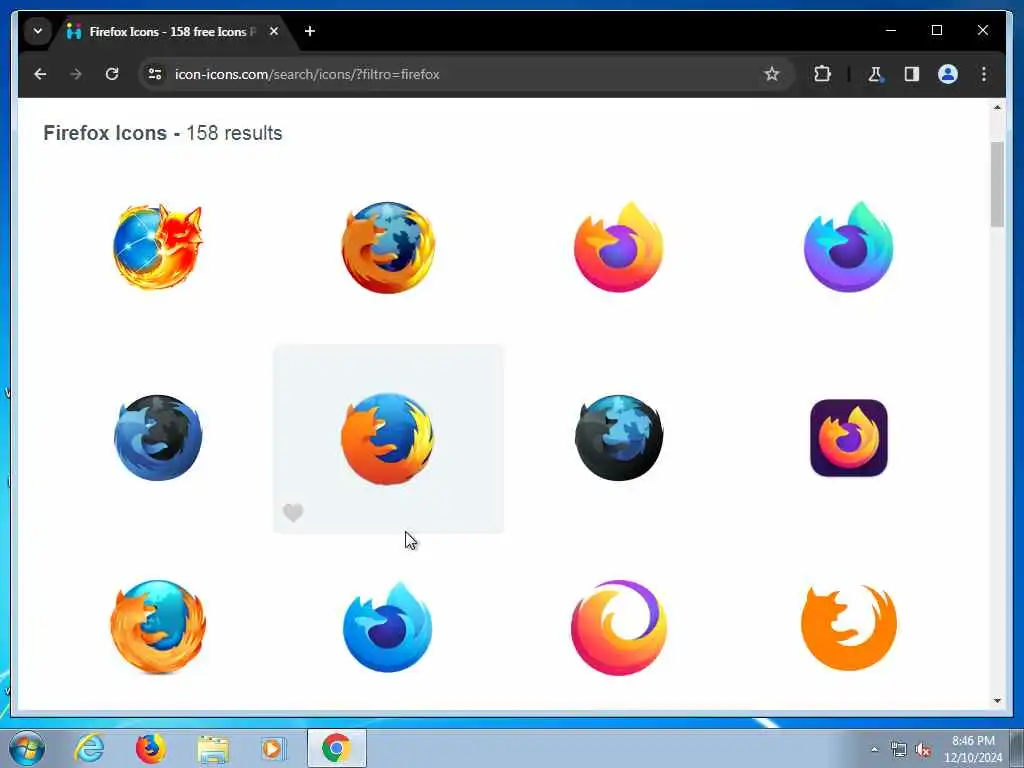Go back to previous page
The height and width of the screenshot is (768, 1024).
[40, 74]
